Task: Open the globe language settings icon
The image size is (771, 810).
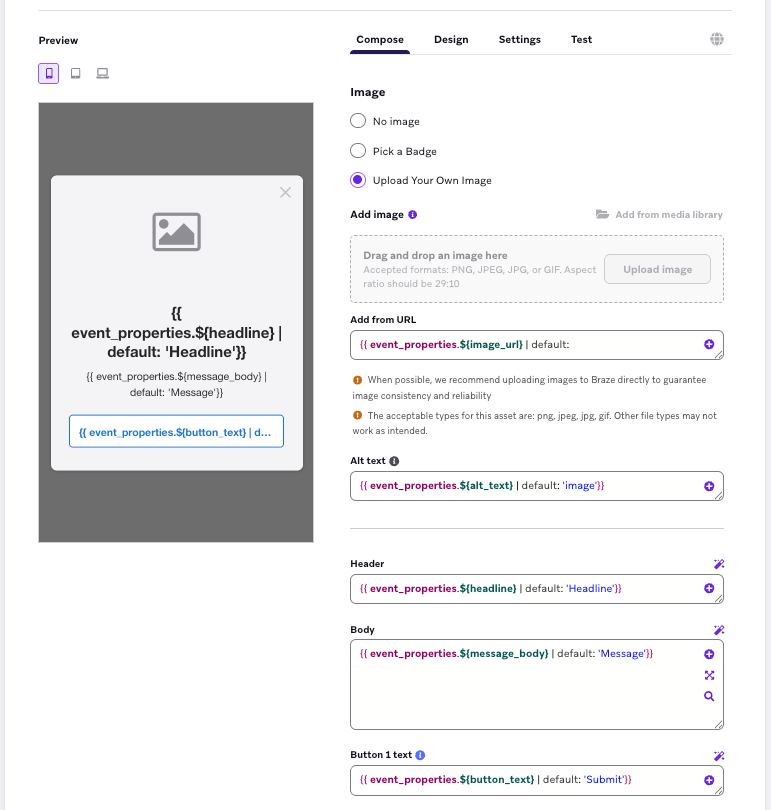Action: [717, 40]
